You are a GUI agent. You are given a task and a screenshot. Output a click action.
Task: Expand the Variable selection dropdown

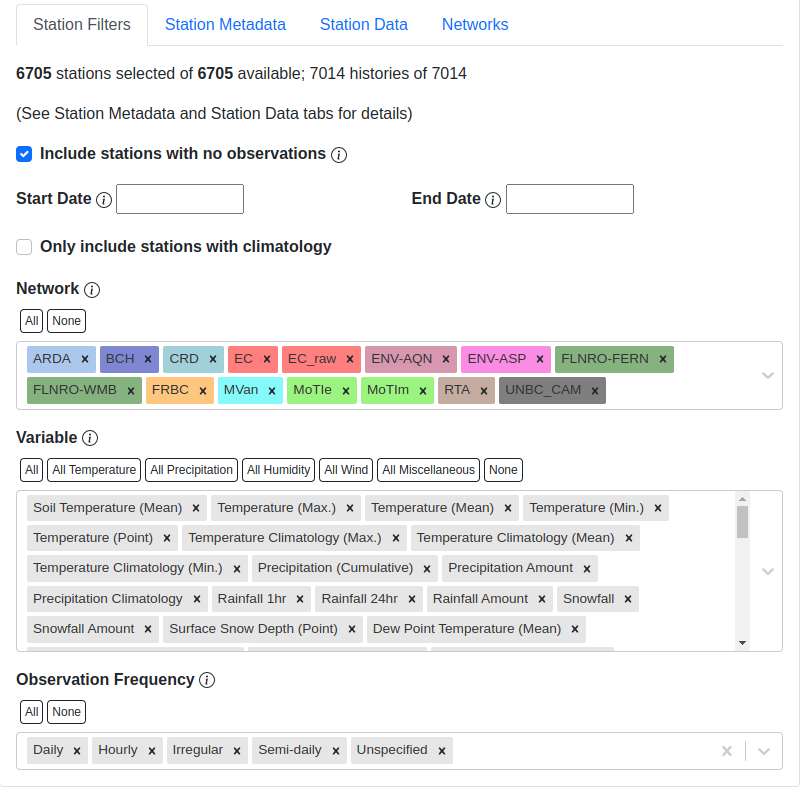pyautogui.click(x=768, y=570)
